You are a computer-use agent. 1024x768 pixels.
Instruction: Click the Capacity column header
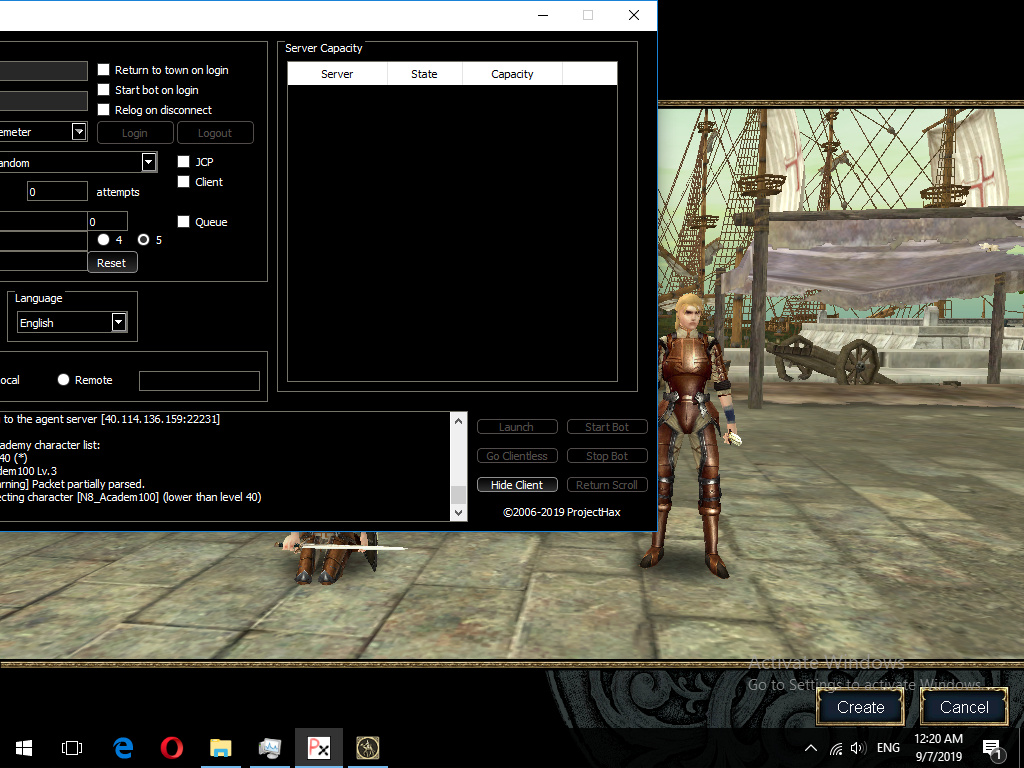click(512, 74)
